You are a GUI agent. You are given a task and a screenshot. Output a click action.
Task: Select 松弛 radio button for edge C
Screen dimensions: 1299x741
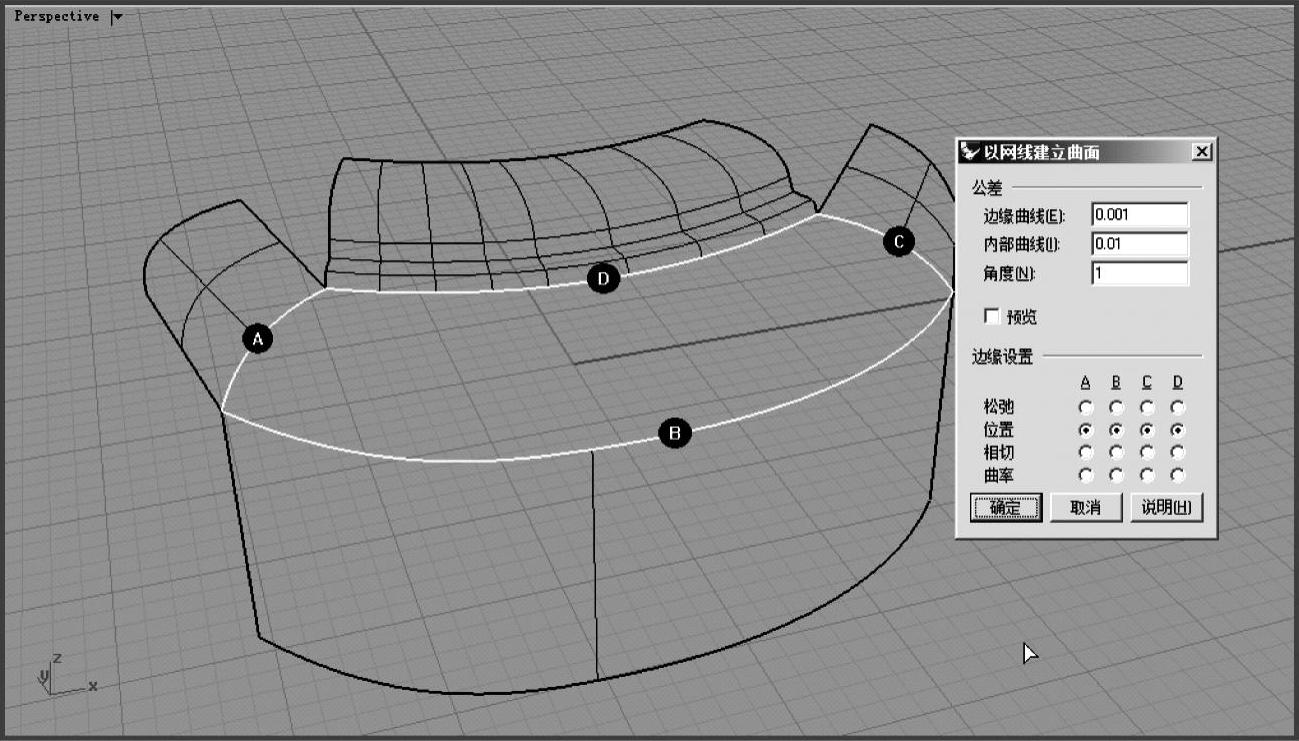point(1147,407)
